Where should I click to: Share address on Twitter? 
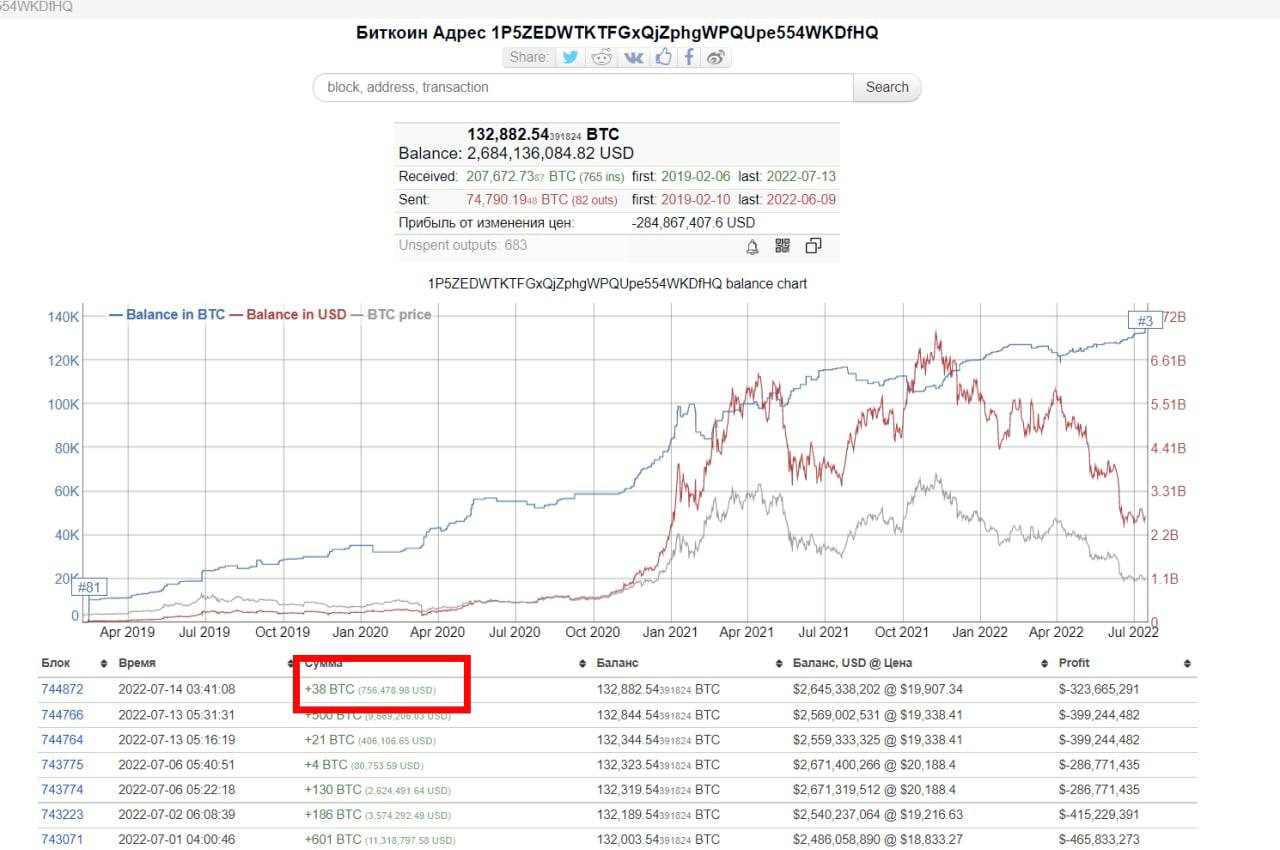570,57
